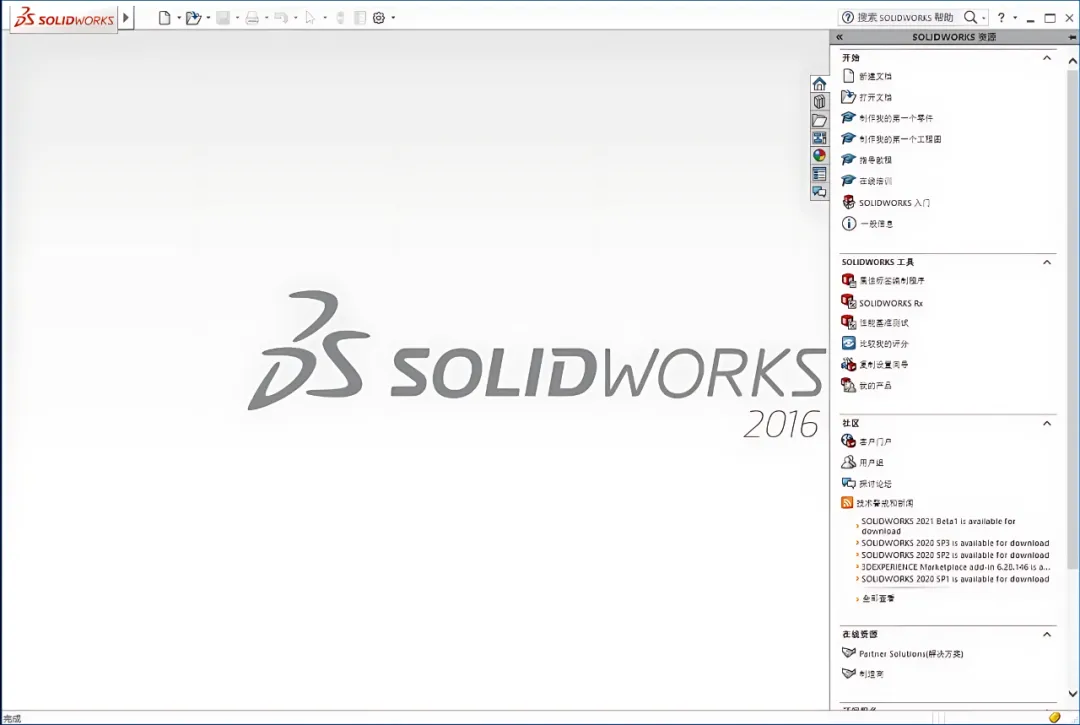Click the search magnifier icon
The height and width of the screenshot is (725, 1080).
[970, 17]
